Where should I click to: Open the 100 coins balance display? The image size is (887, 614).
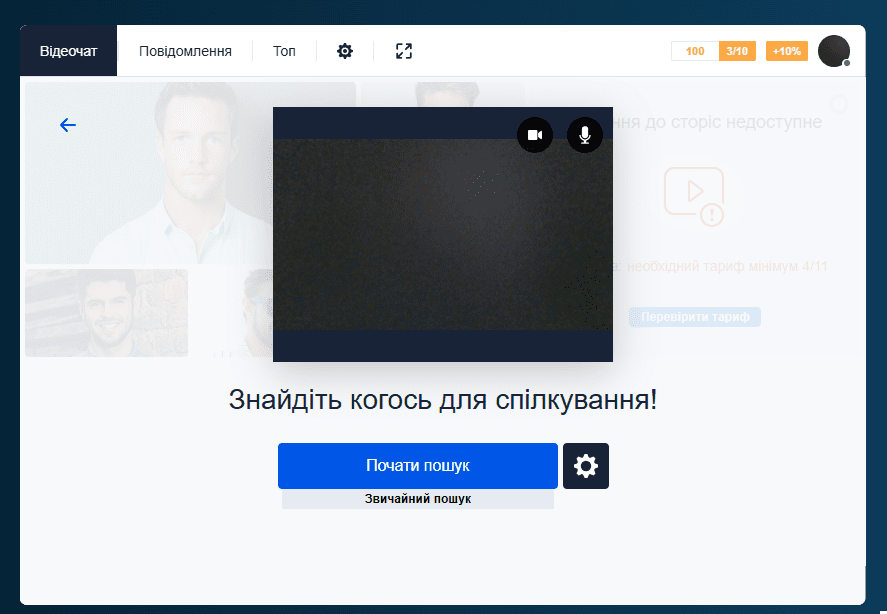point(694,50)
